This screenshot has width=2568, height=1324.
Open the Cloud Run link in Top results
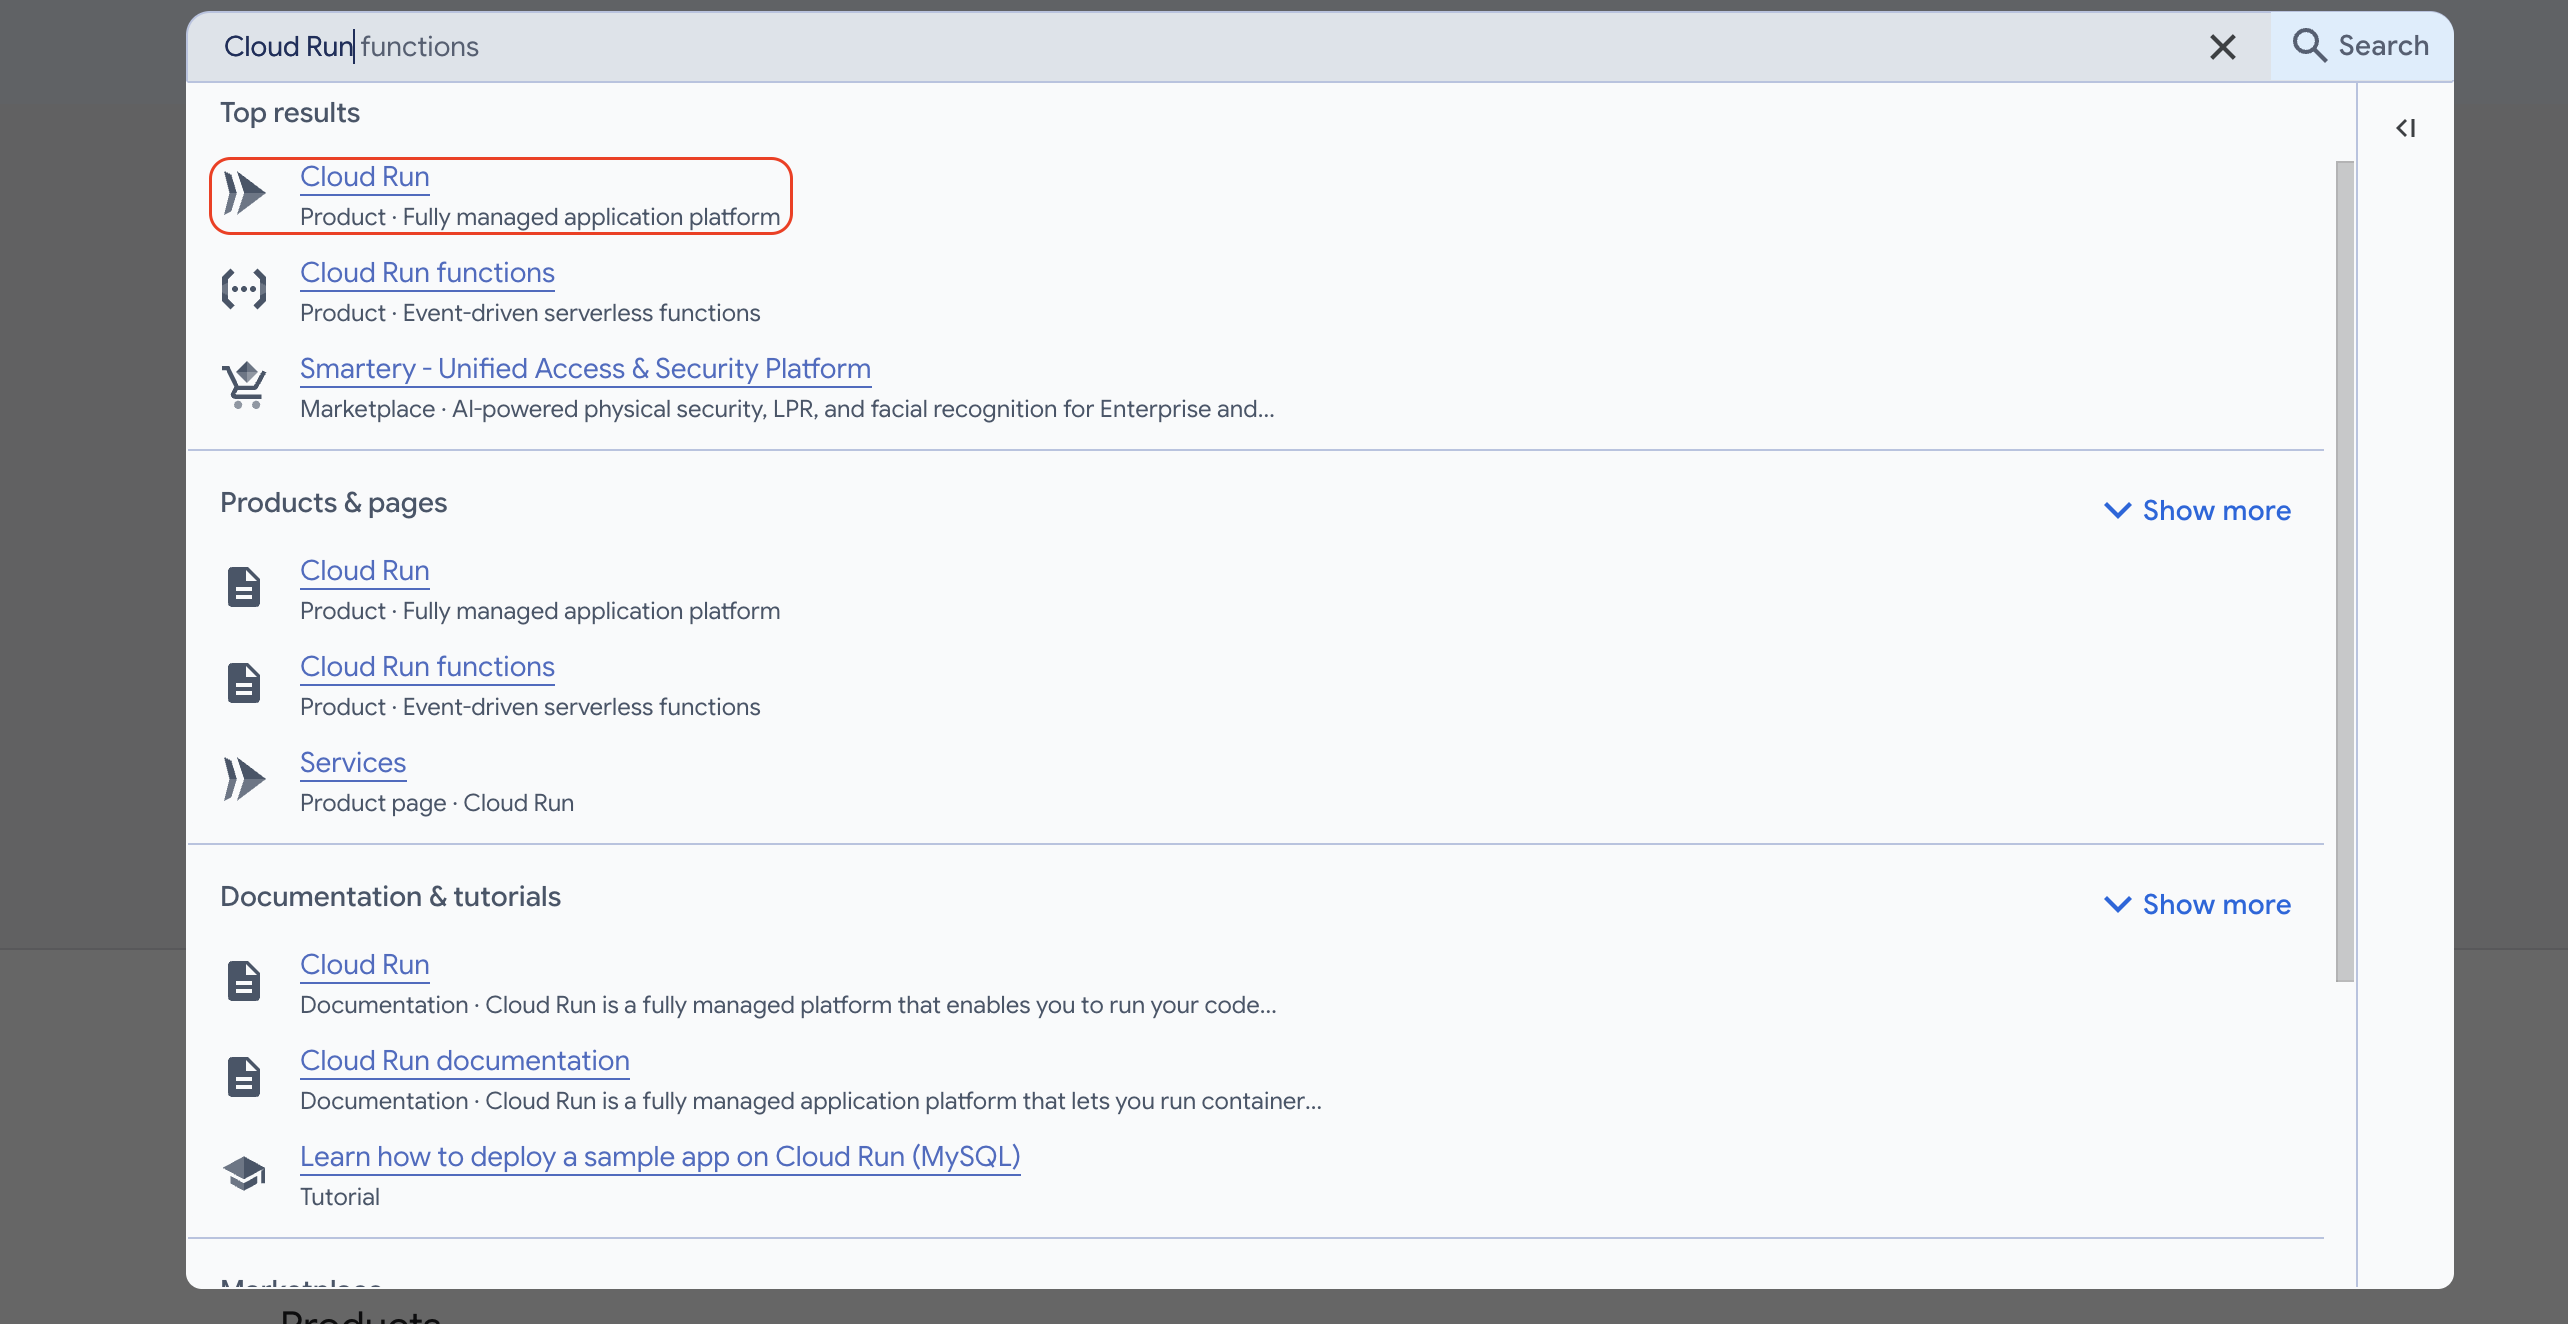point(365,177)
